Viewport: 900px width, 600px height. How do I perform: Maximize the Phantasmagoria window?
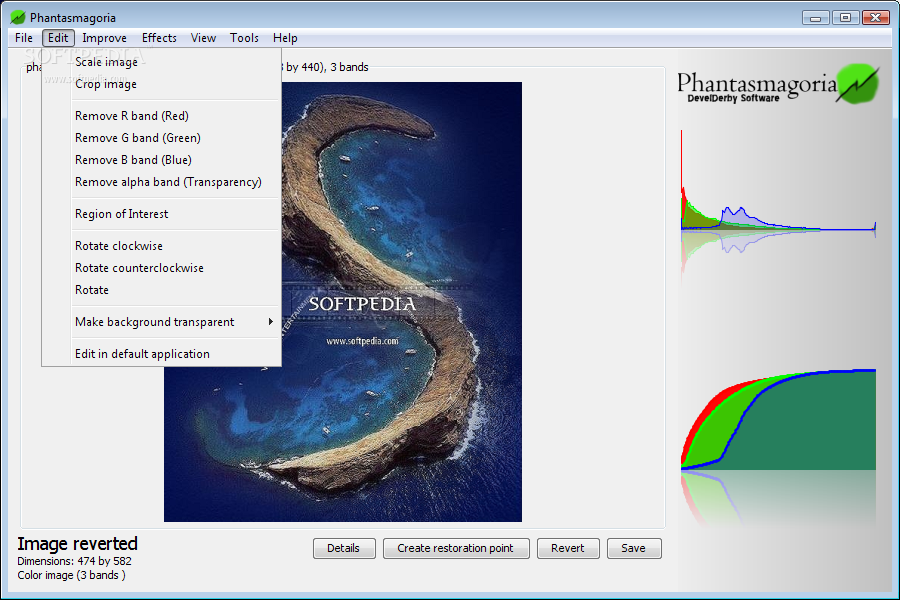click(845, 18)
